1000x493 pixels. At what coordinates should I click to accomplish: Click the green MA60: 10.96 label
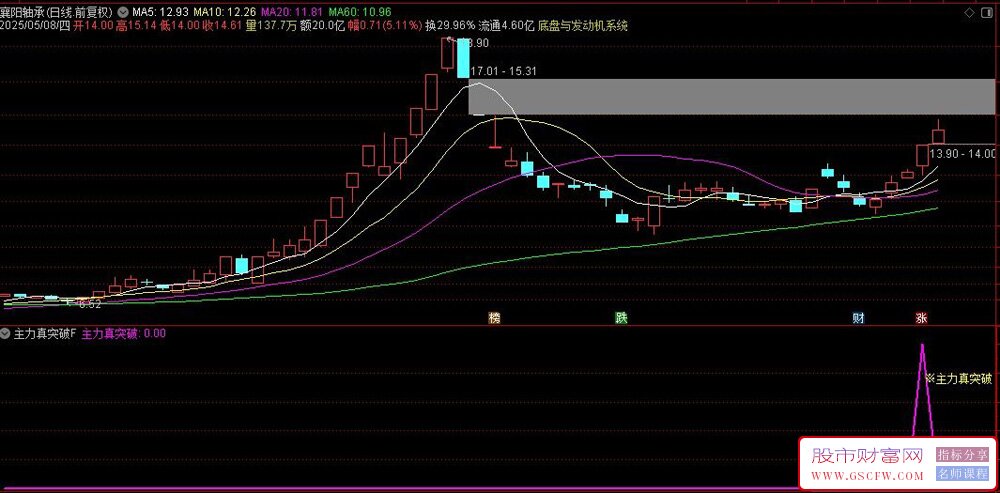[360, 13]
